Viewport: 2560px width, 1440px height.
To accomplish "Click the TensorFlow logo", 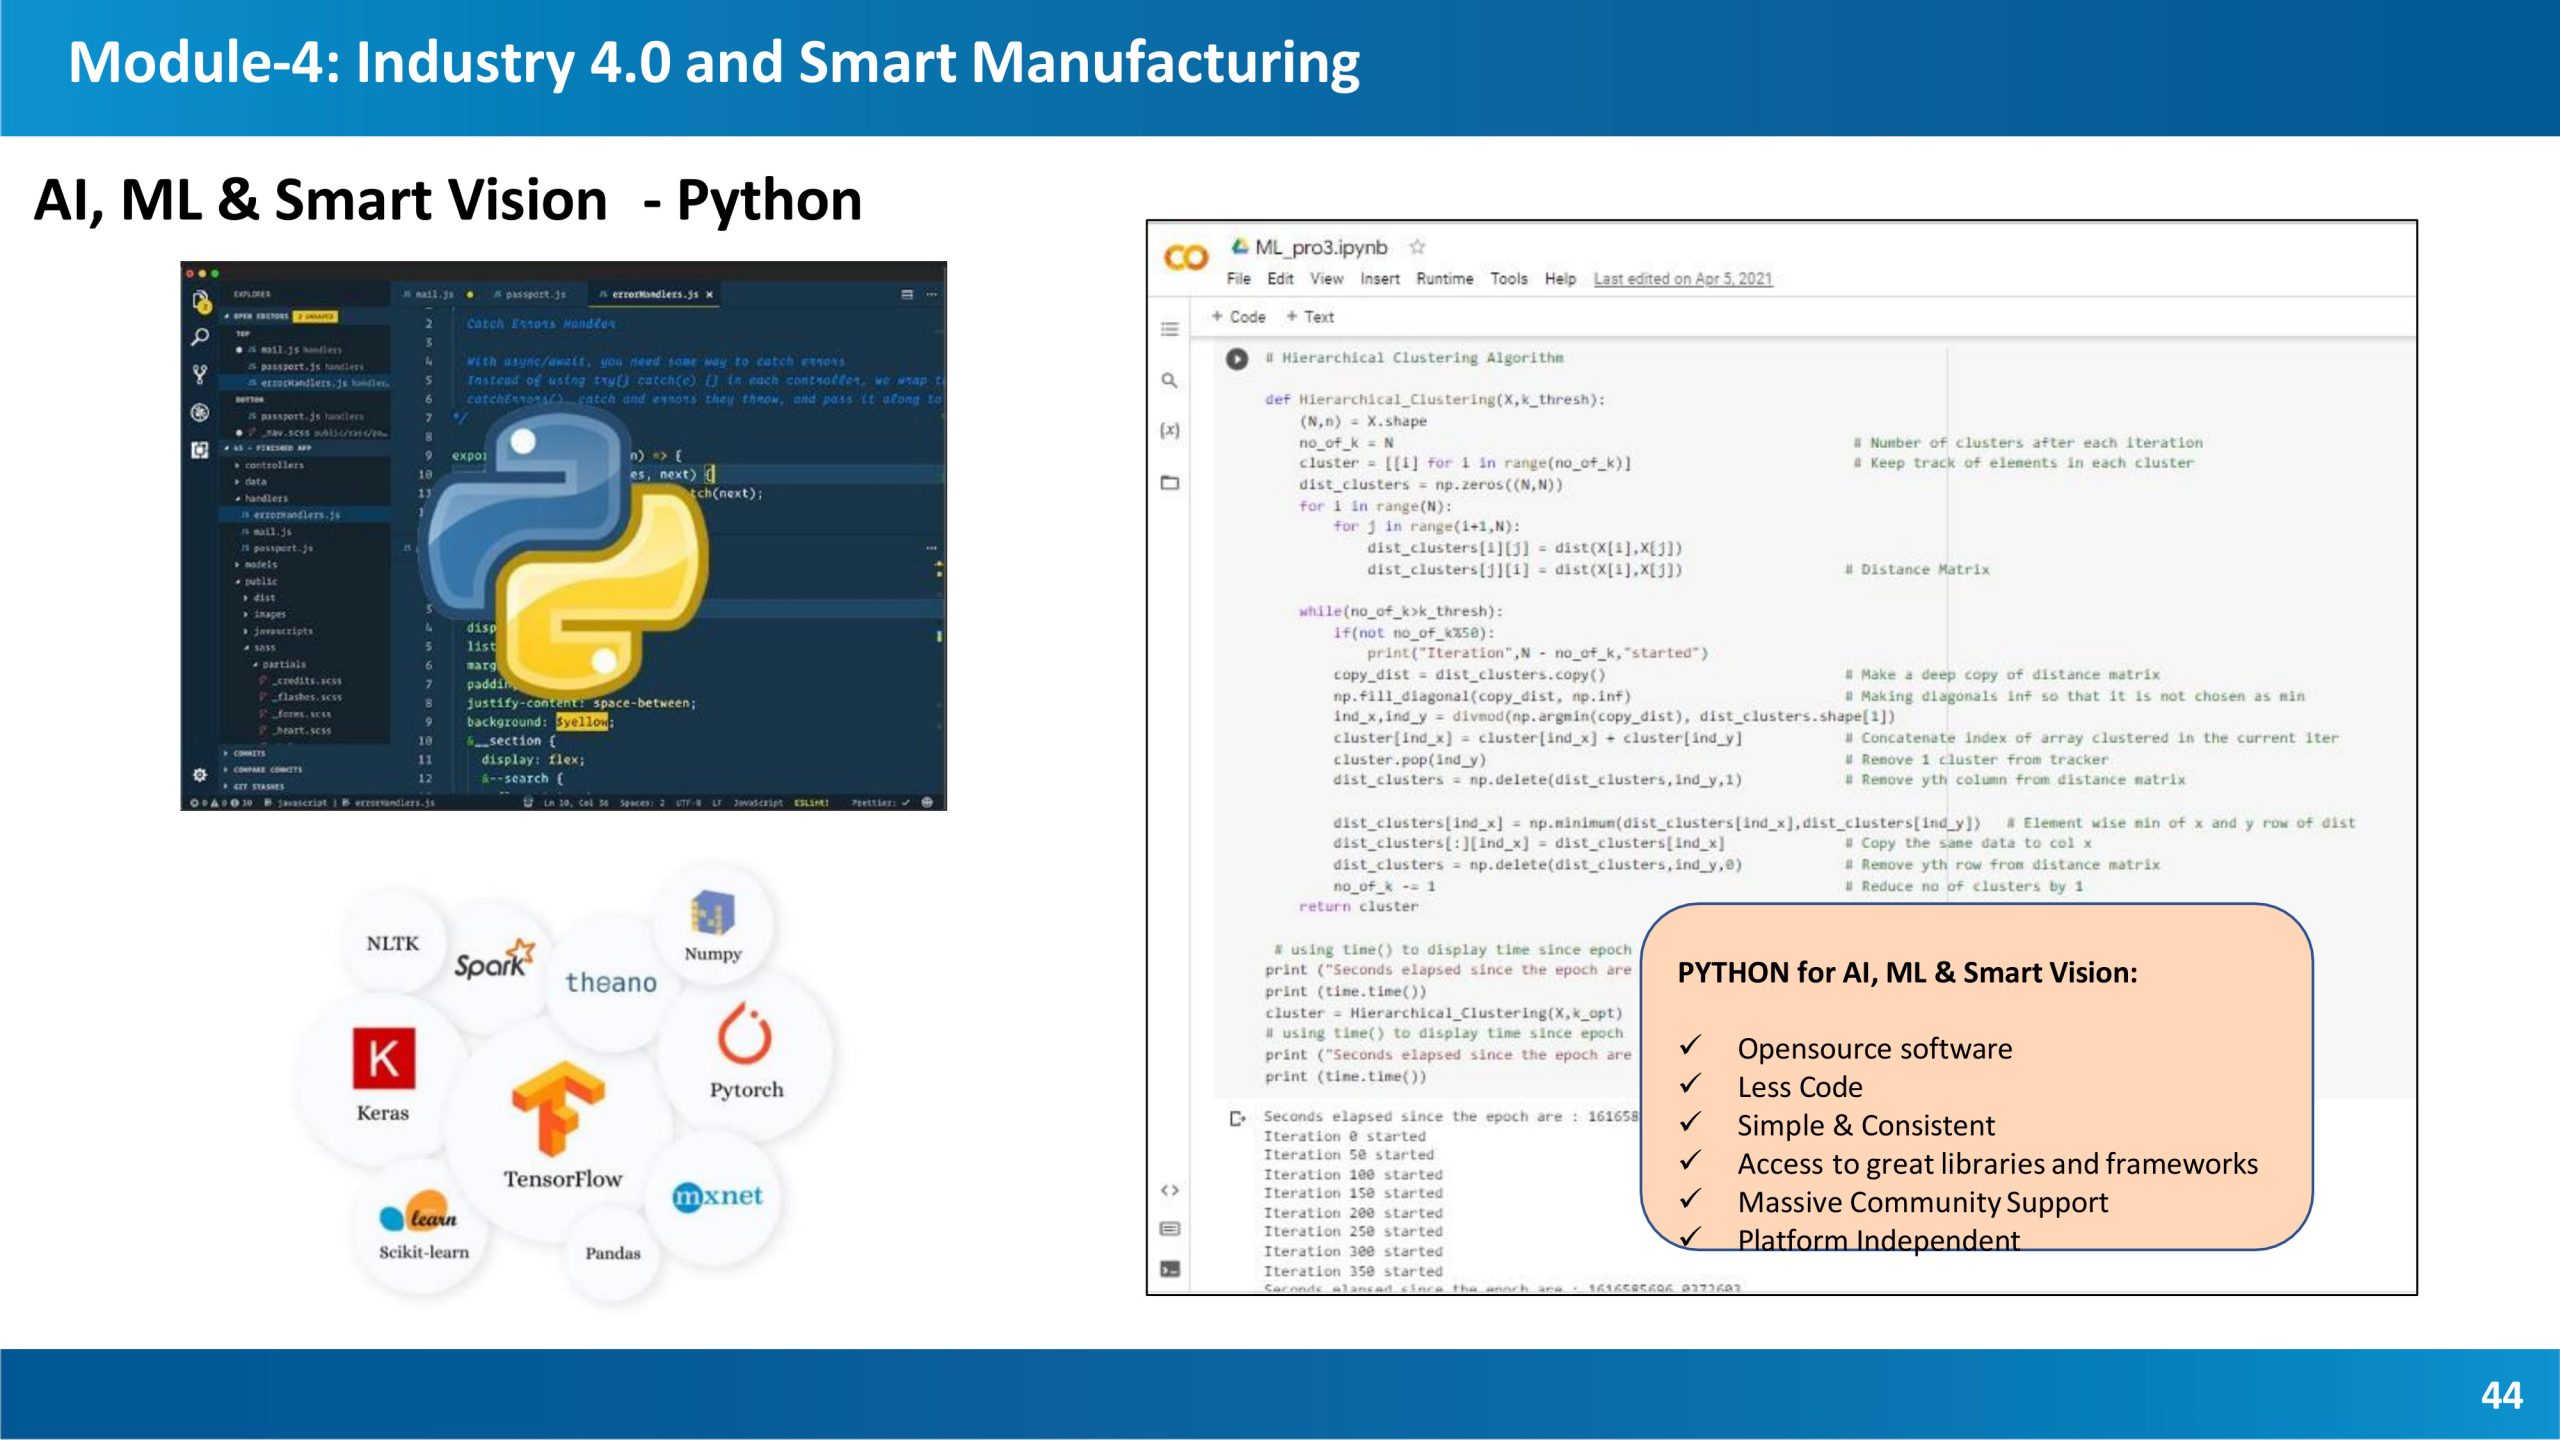I will click(558, 1107).
